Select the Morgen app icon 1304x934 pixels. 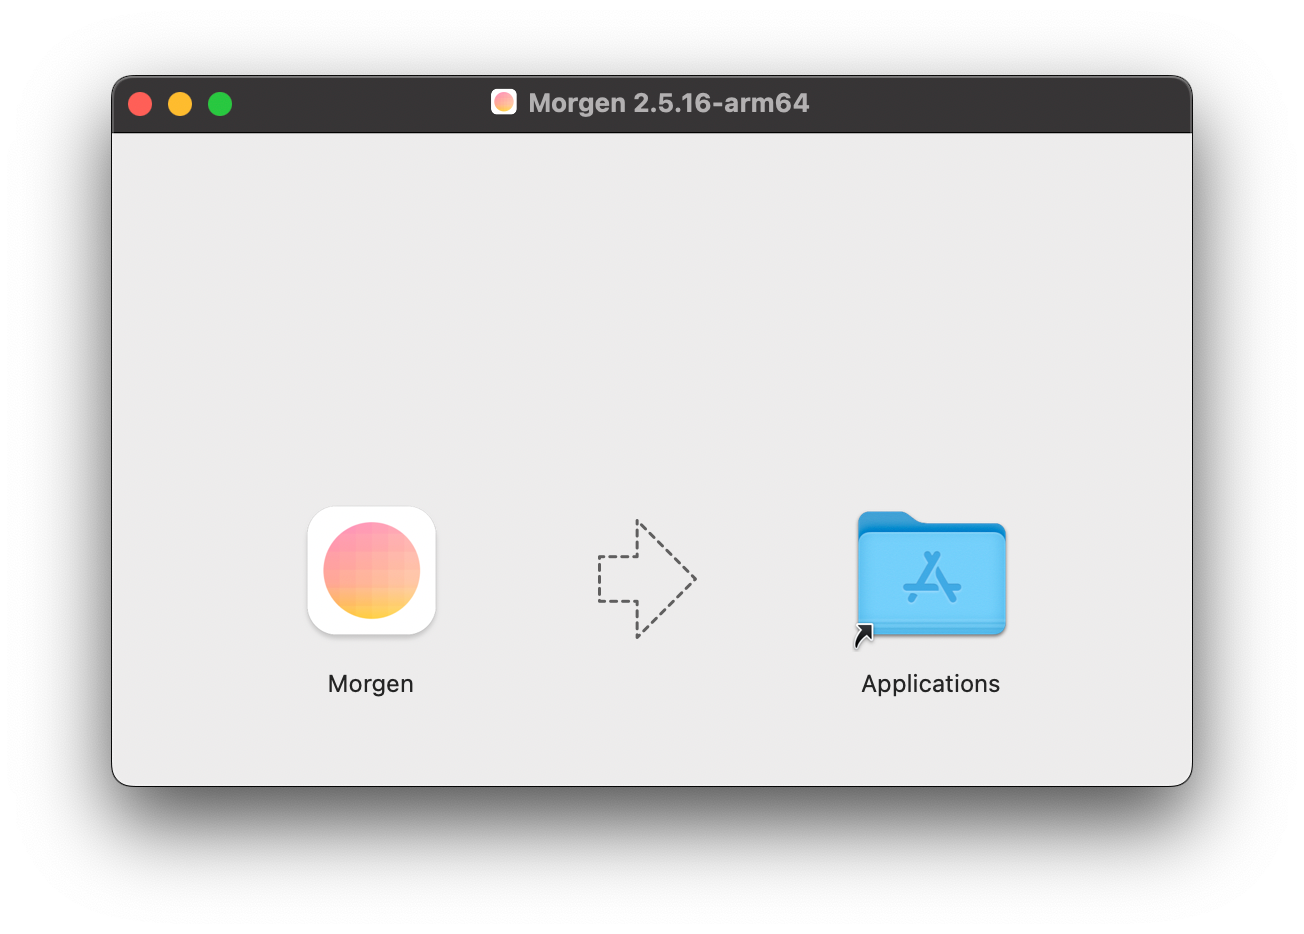pos(371,571)
